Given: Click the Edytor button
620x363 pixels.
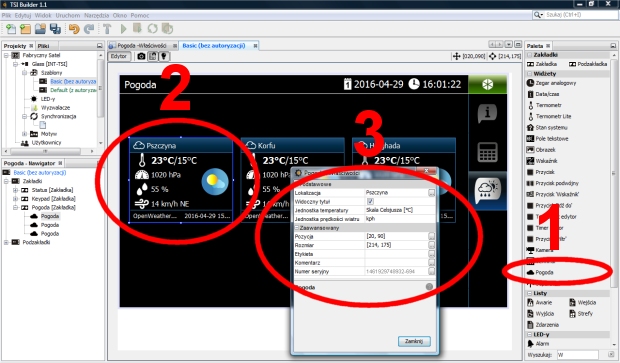Looking at the screenshot, I should pos(119,57).
